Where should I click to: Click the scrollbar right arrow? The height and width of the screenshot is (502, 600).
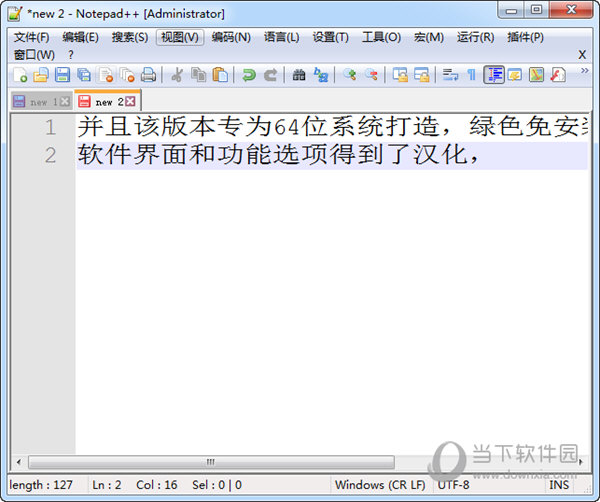(581, 462)
